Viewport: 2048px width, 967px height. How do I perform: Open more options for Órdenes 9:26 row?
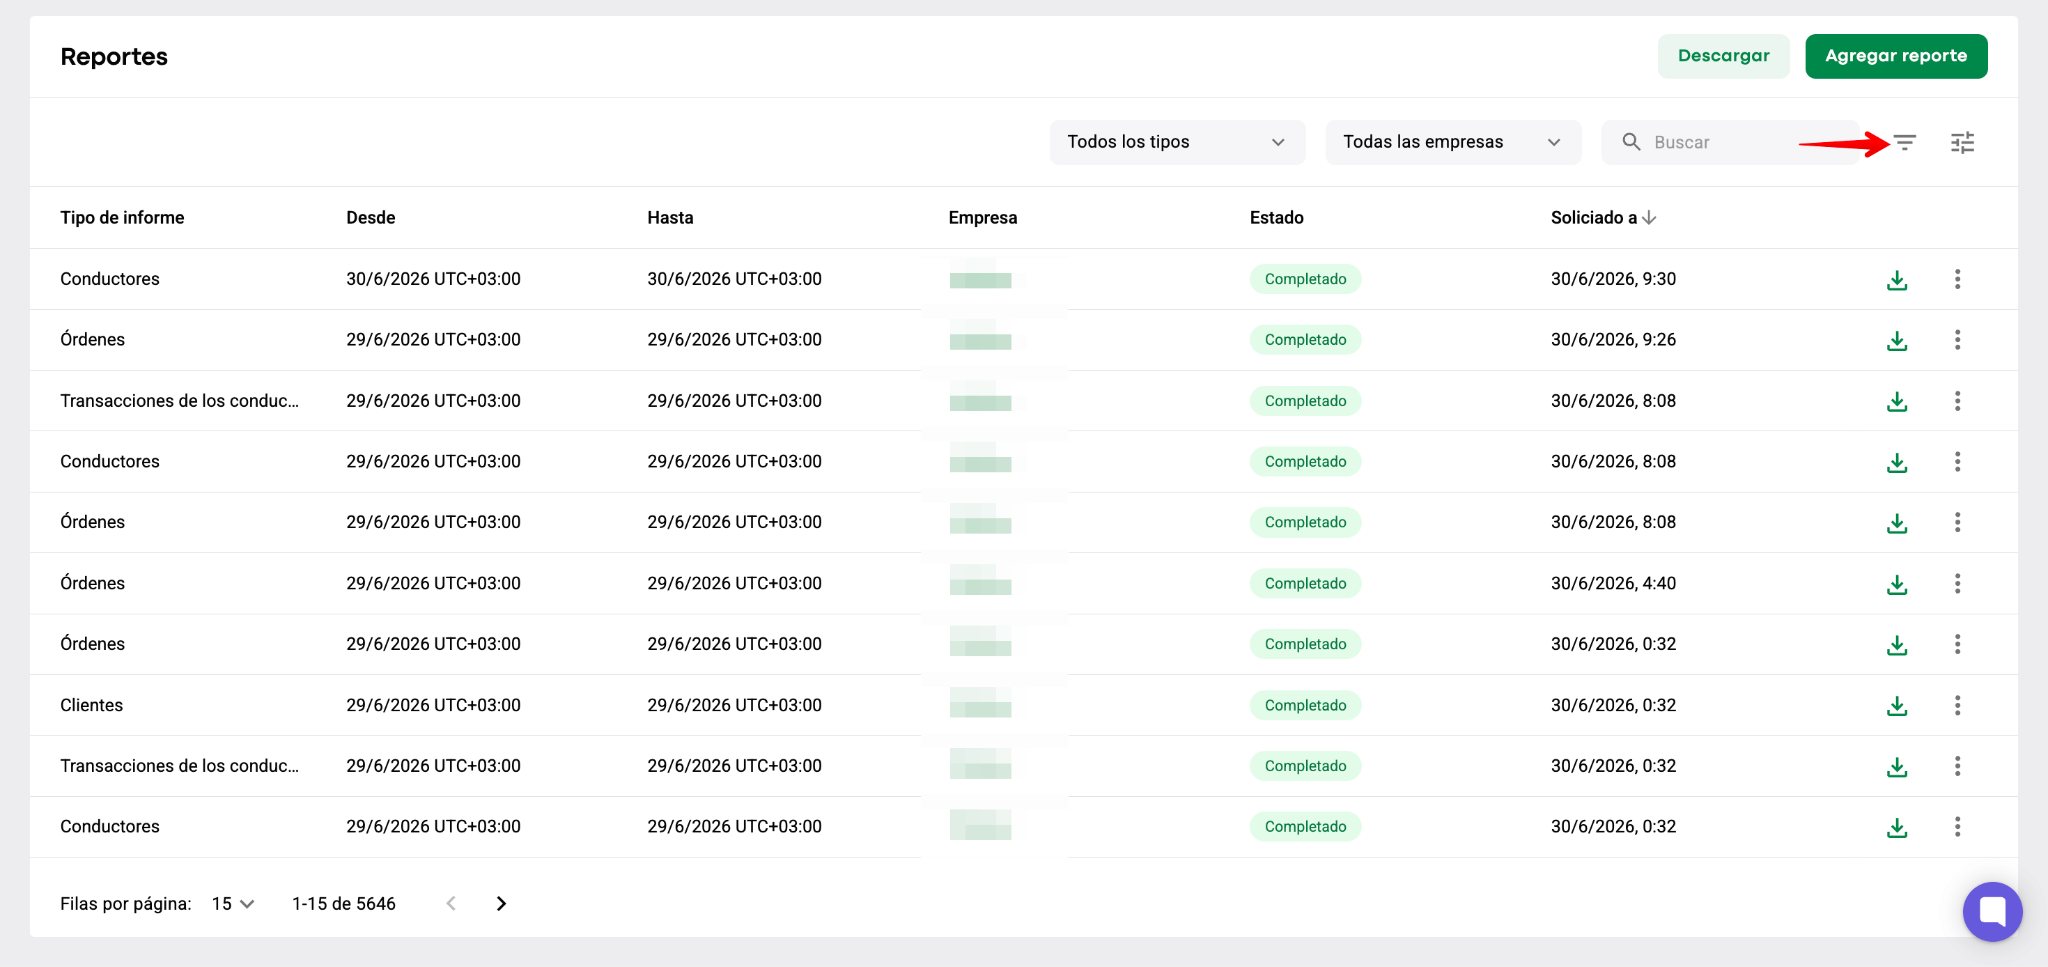[x=1957, y=340]
